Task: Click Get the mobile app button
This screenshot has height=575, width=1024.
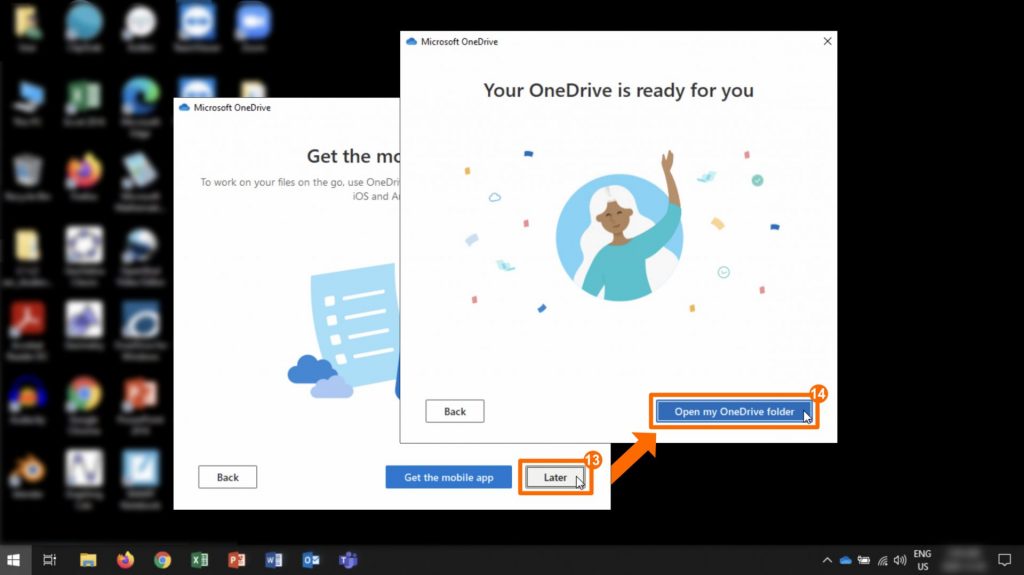Action: (448, 477)
